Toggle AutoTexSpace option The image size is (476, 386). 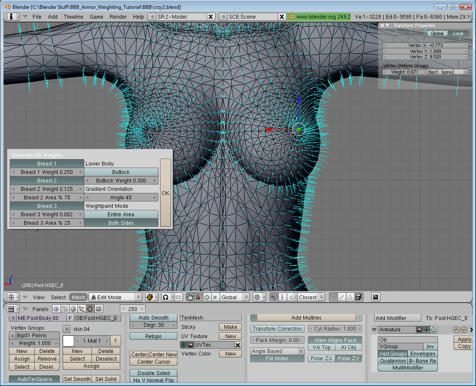pos(34,379)
